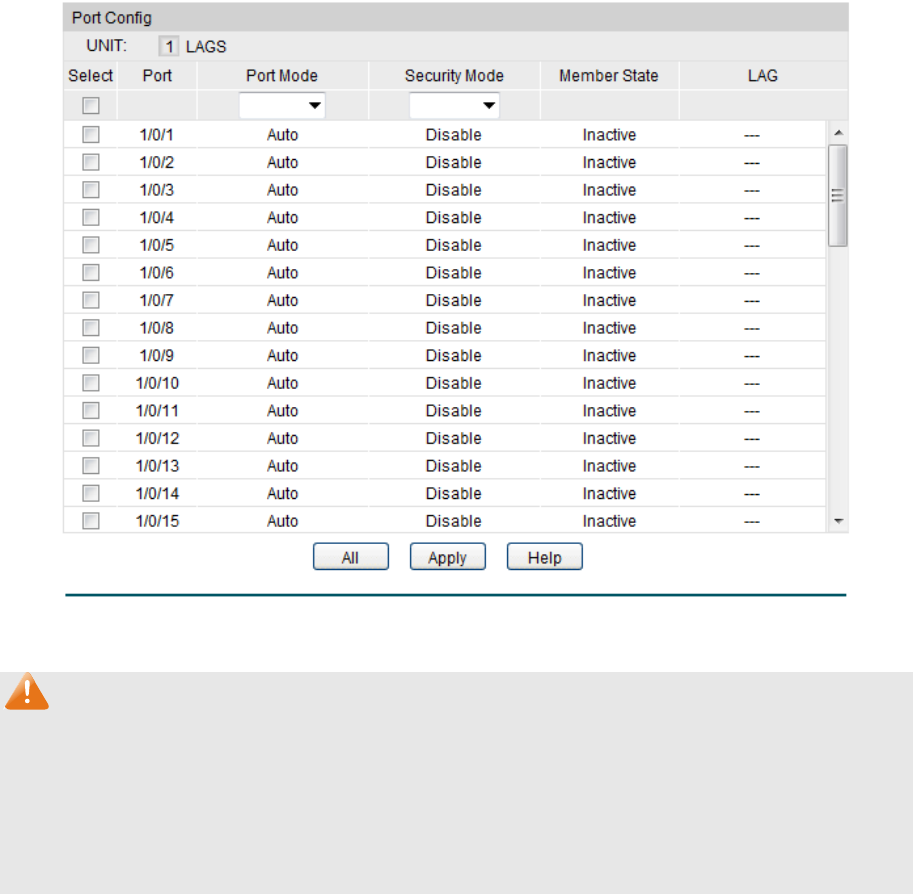Click port name 1/0/1
Viewport: 913px width, 894px height.
[157, 135]
